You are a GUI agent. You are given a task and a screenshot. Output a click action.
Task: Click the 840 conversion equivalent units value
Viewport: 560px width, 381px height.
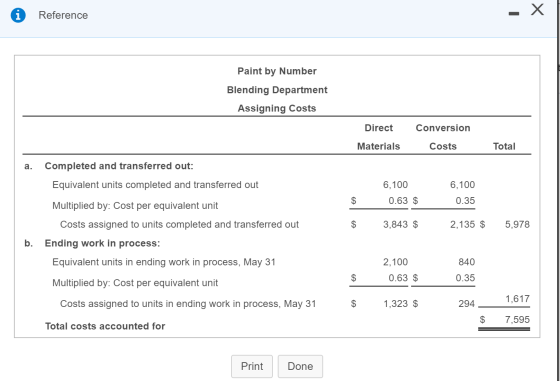click(x=467, y=262)
